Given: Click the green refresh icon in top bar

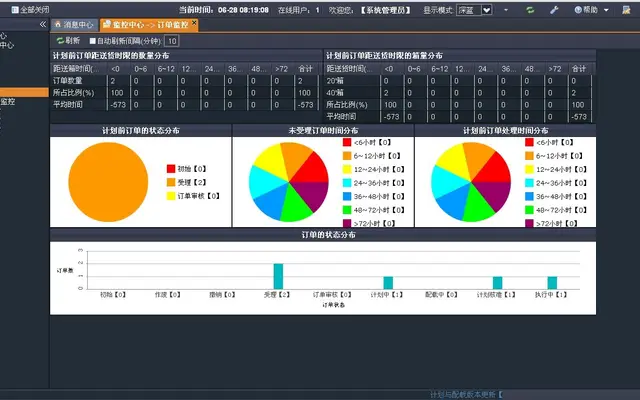Looking at the screenshot, I should [x=530, y=10].
